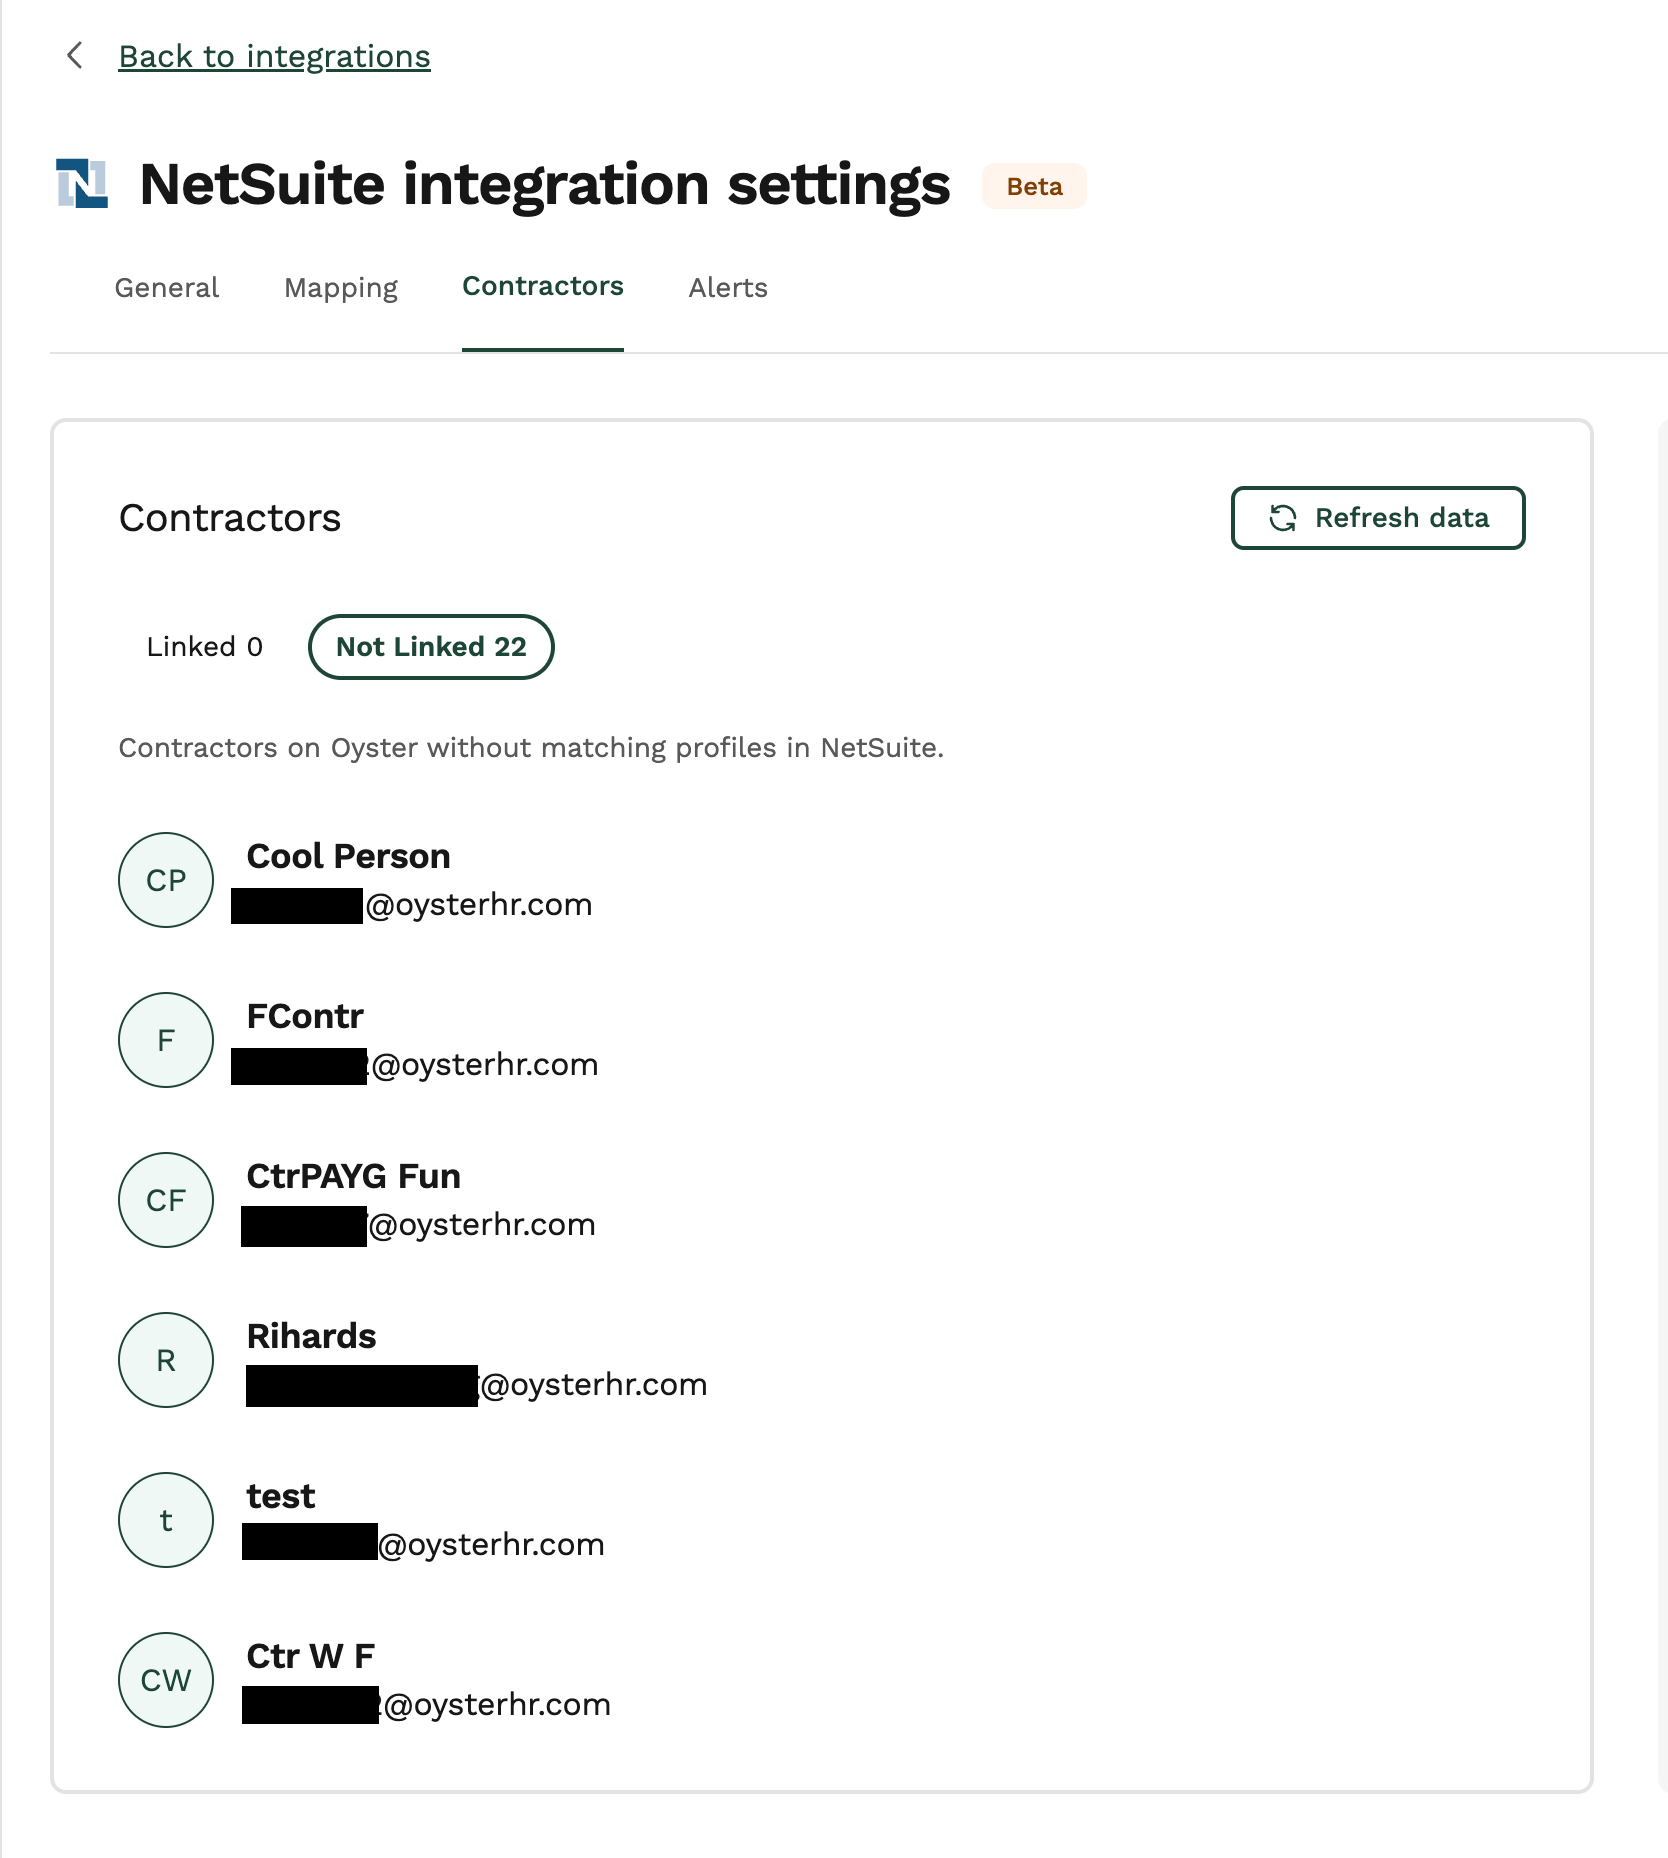Select the Cool Person contractor name

click(x=349, y=857)
